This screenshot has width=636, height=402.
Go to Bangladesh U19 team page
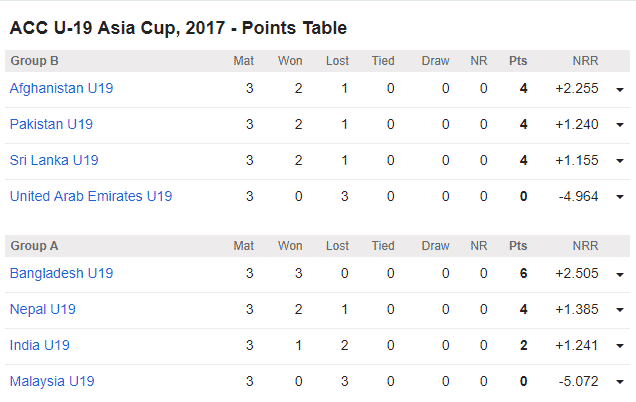click(61, 273)
